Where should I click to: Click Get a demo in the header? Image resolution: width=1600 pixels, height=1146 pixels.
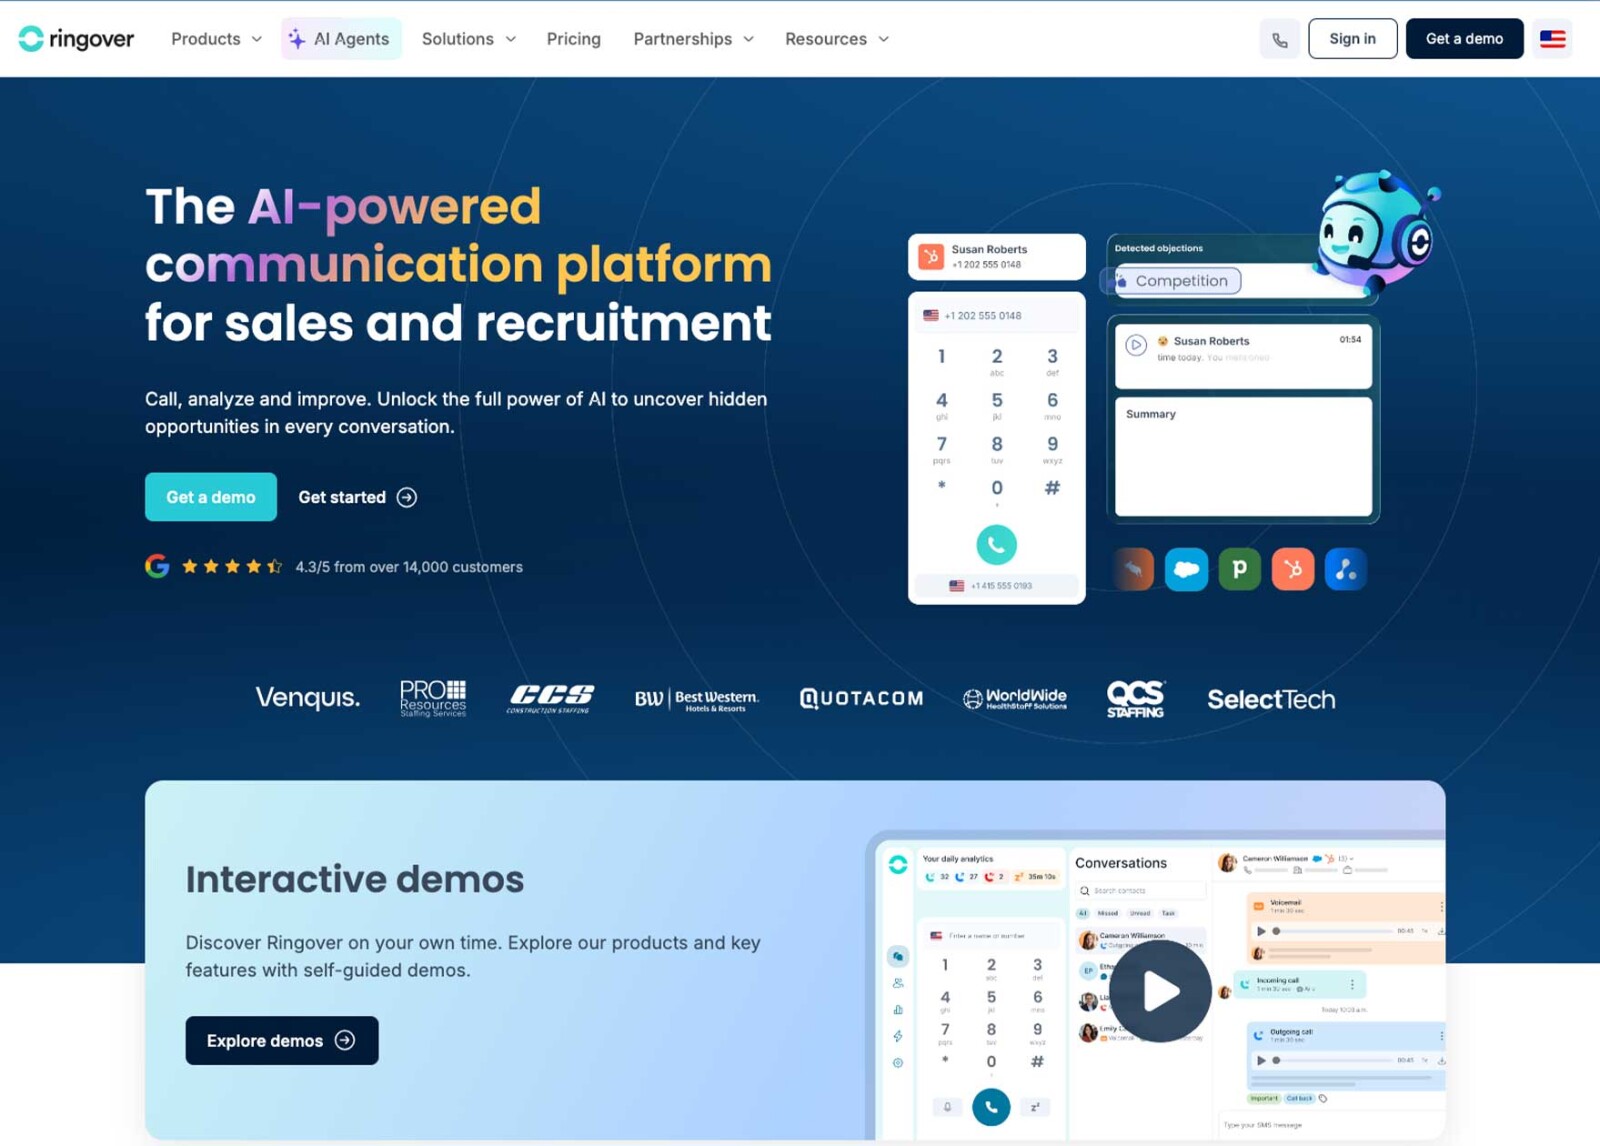[1464, 39]
